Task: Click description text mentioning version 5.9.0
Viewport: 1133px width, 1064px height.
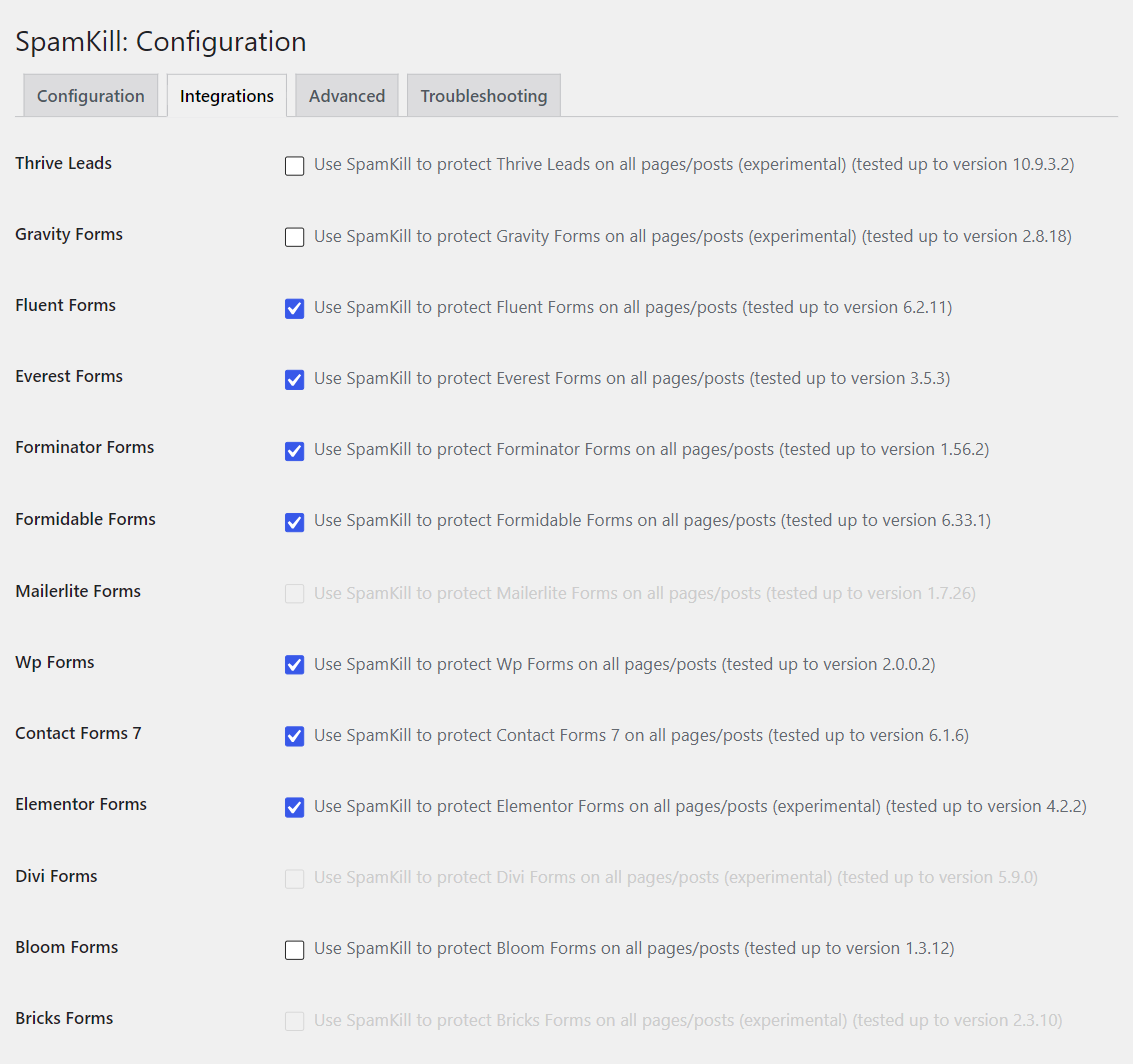Action: pyautogui.click(x=676, y=877)
